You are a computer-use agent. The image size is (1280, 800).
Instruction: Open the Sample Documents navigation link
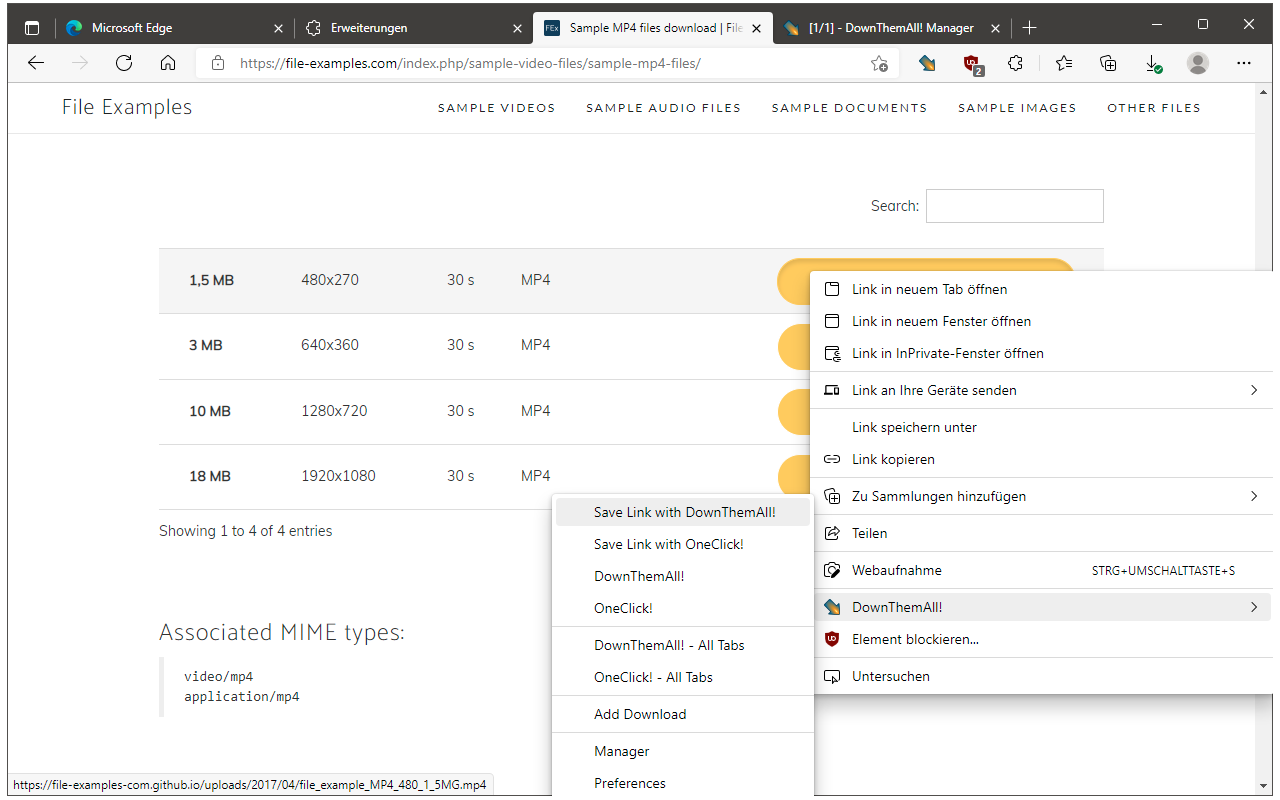[x=849, y=108]
